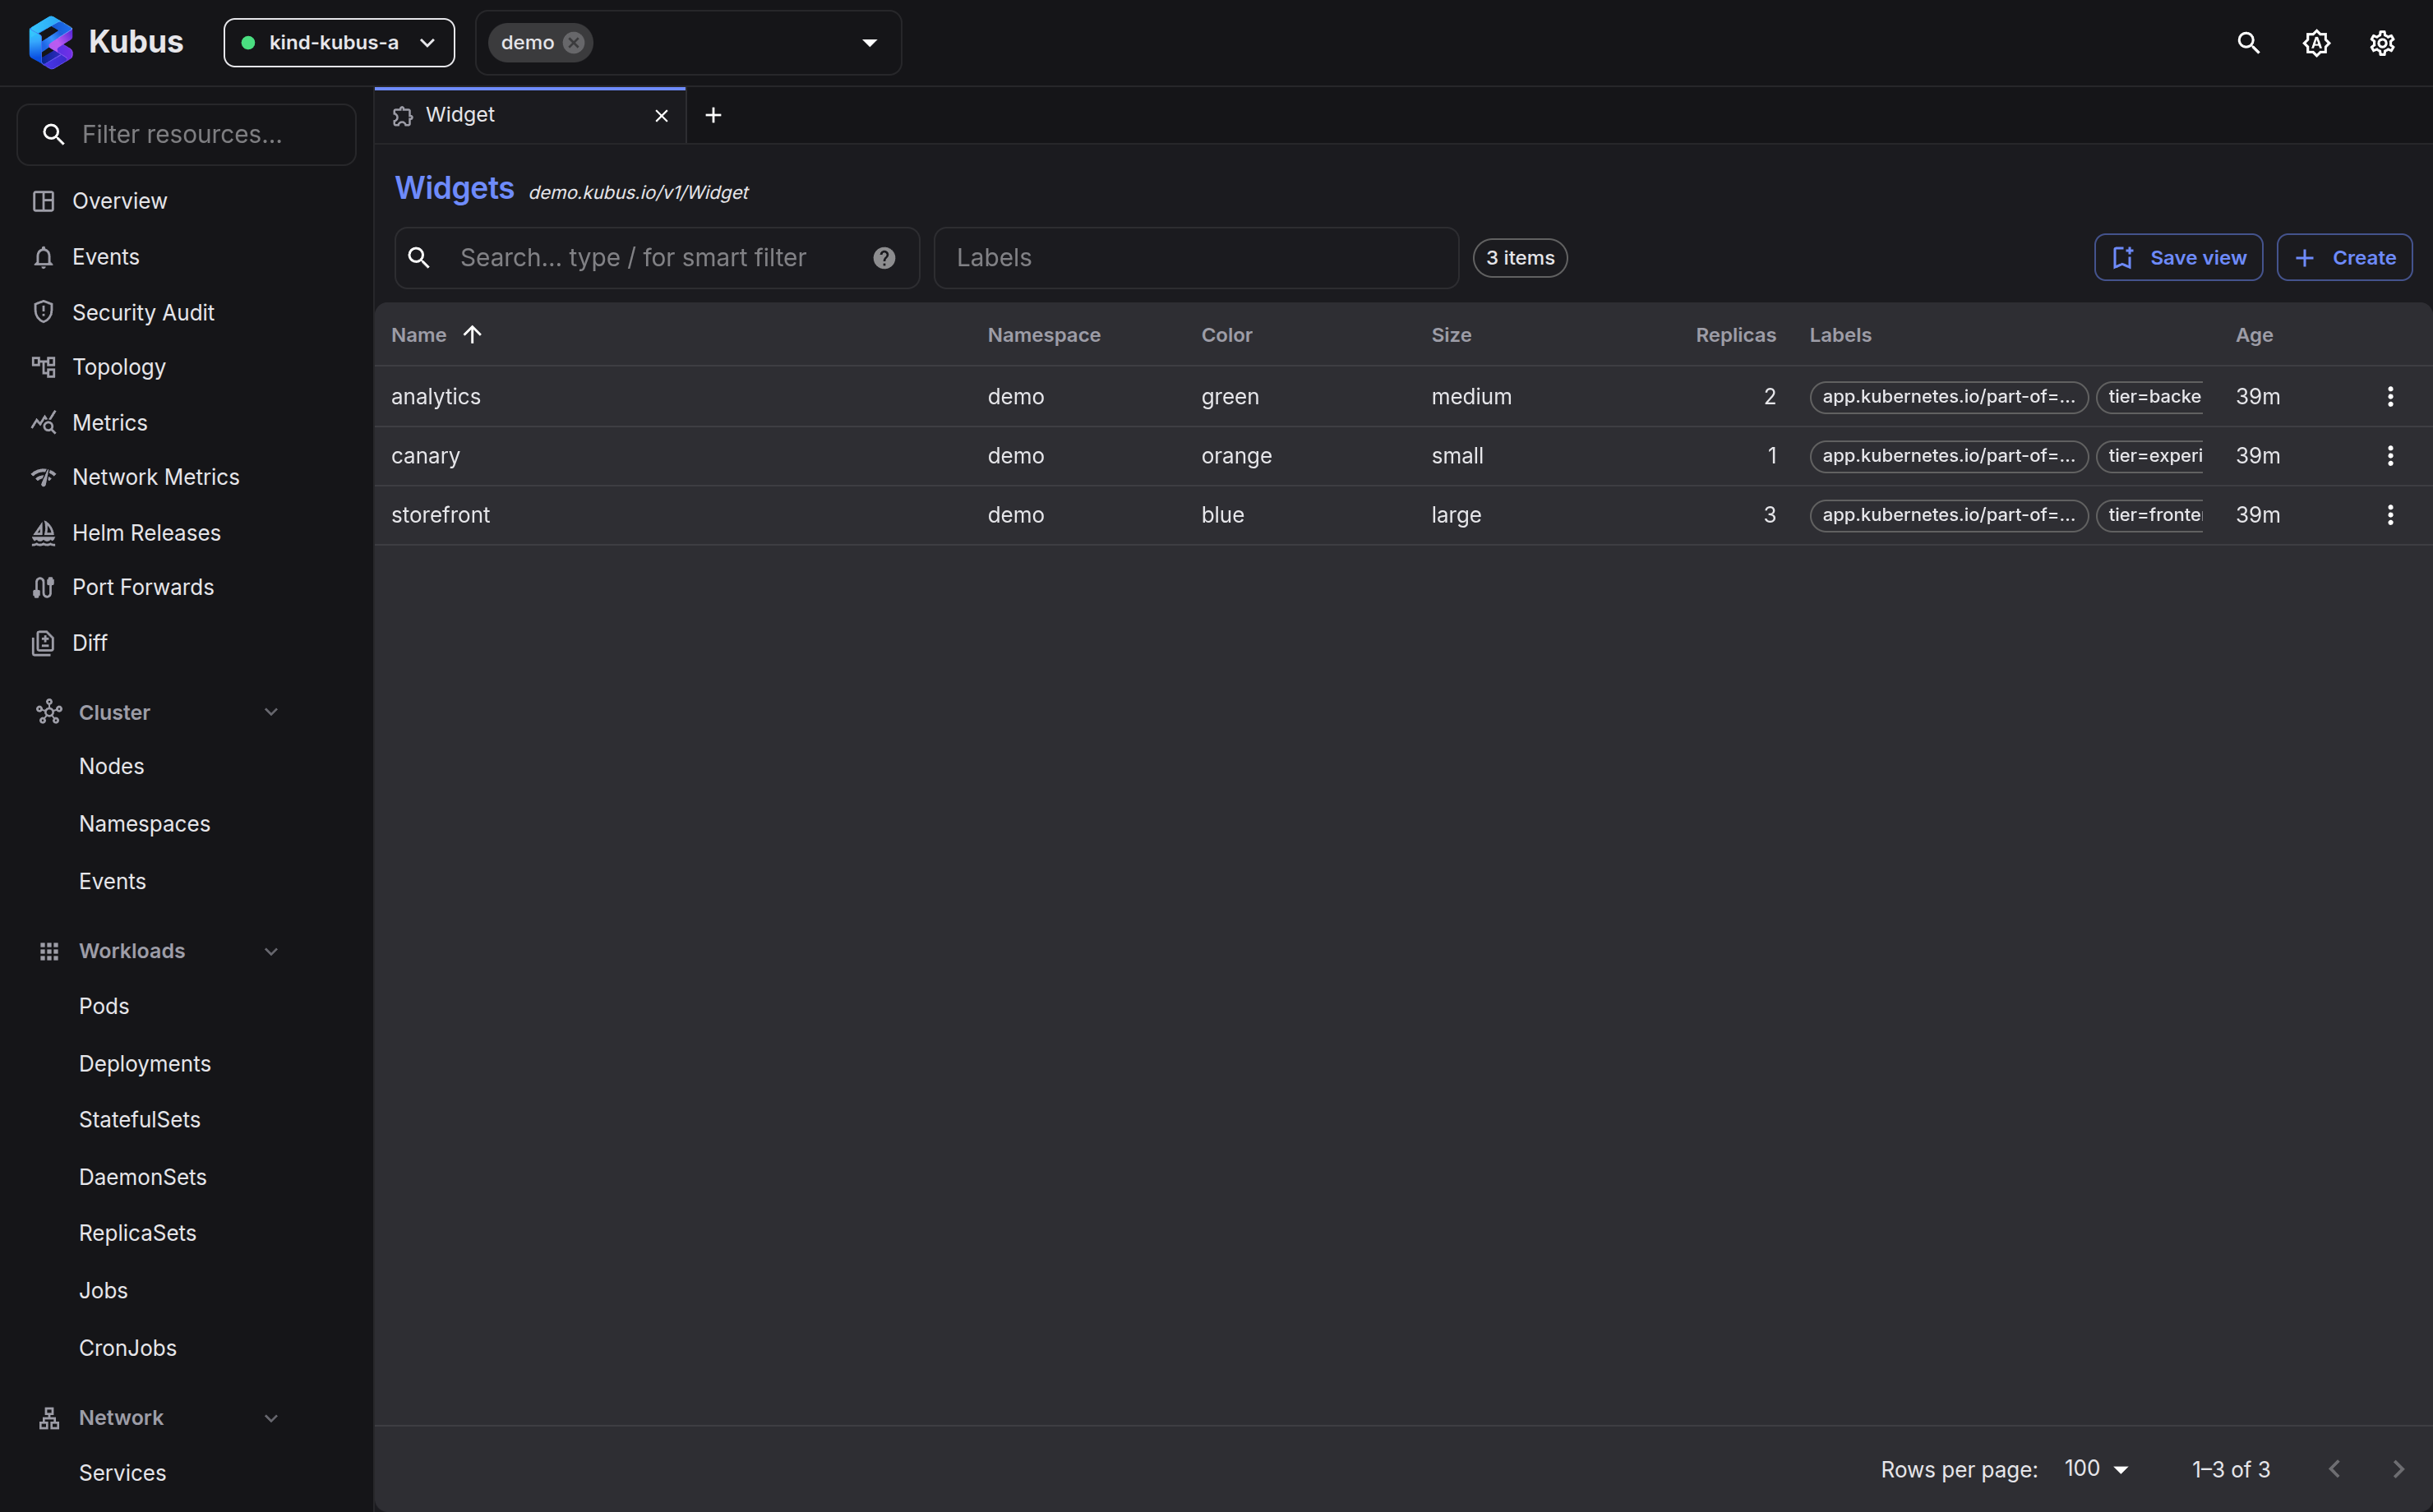2433x1512 pixels.
Task: Click the Create button
Action: [2344, 258]
